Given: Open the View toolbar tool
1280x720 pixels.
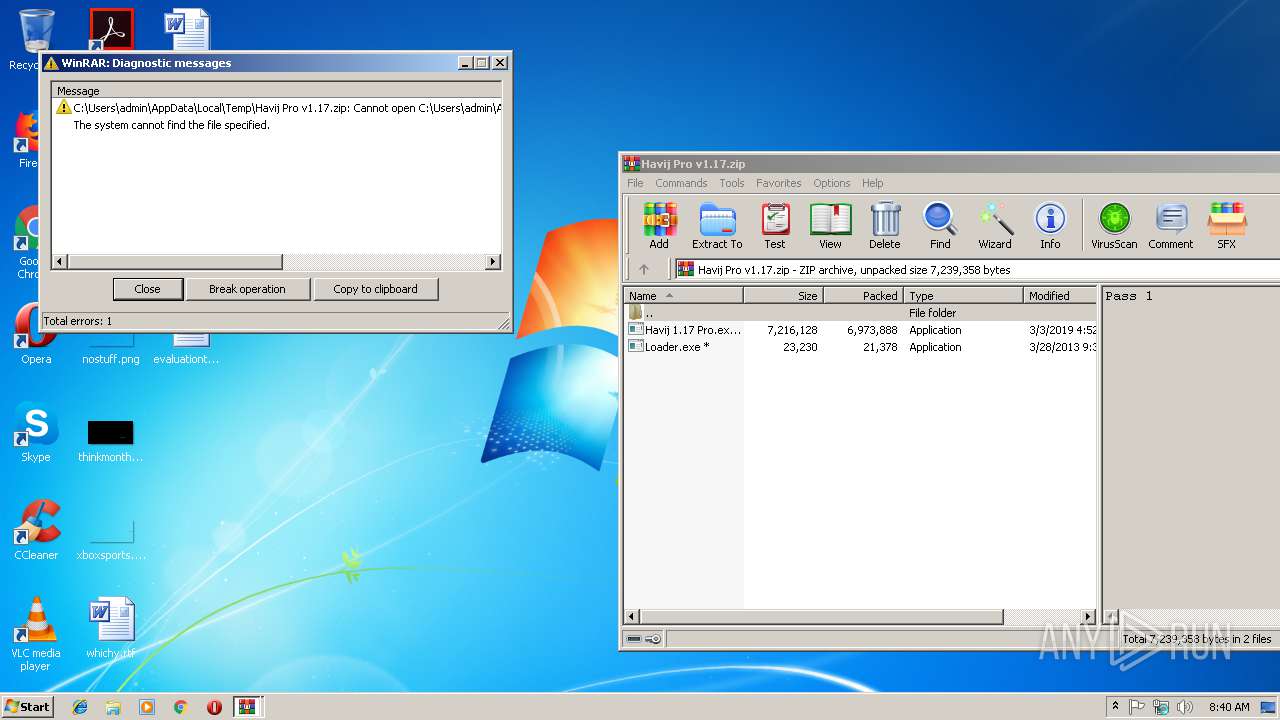Looking at the screenshot, I should click(830, 225).
